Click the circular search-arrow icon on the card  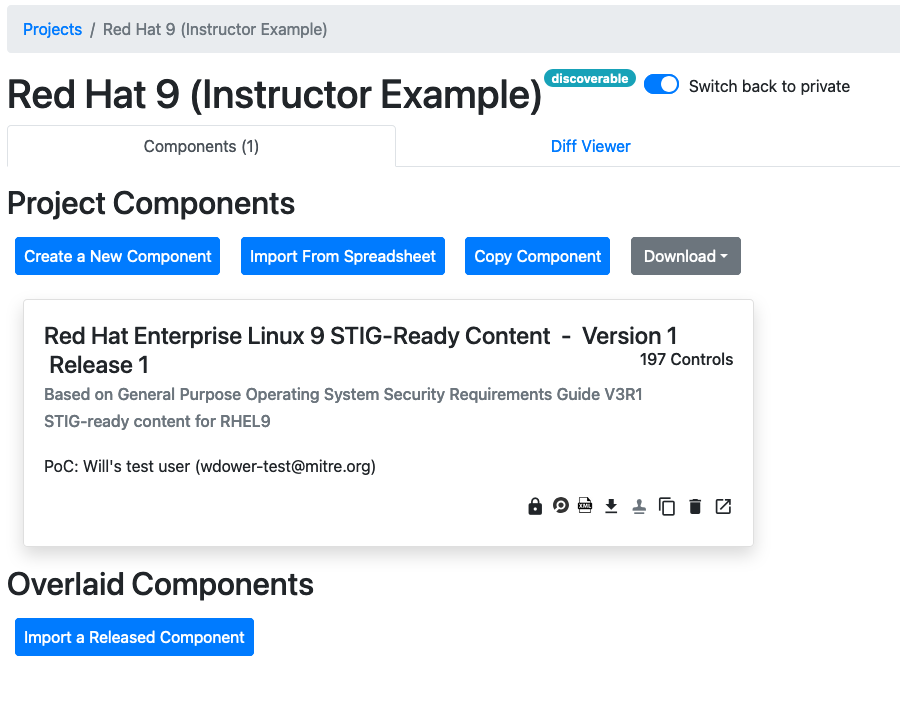tap(561, 506)
